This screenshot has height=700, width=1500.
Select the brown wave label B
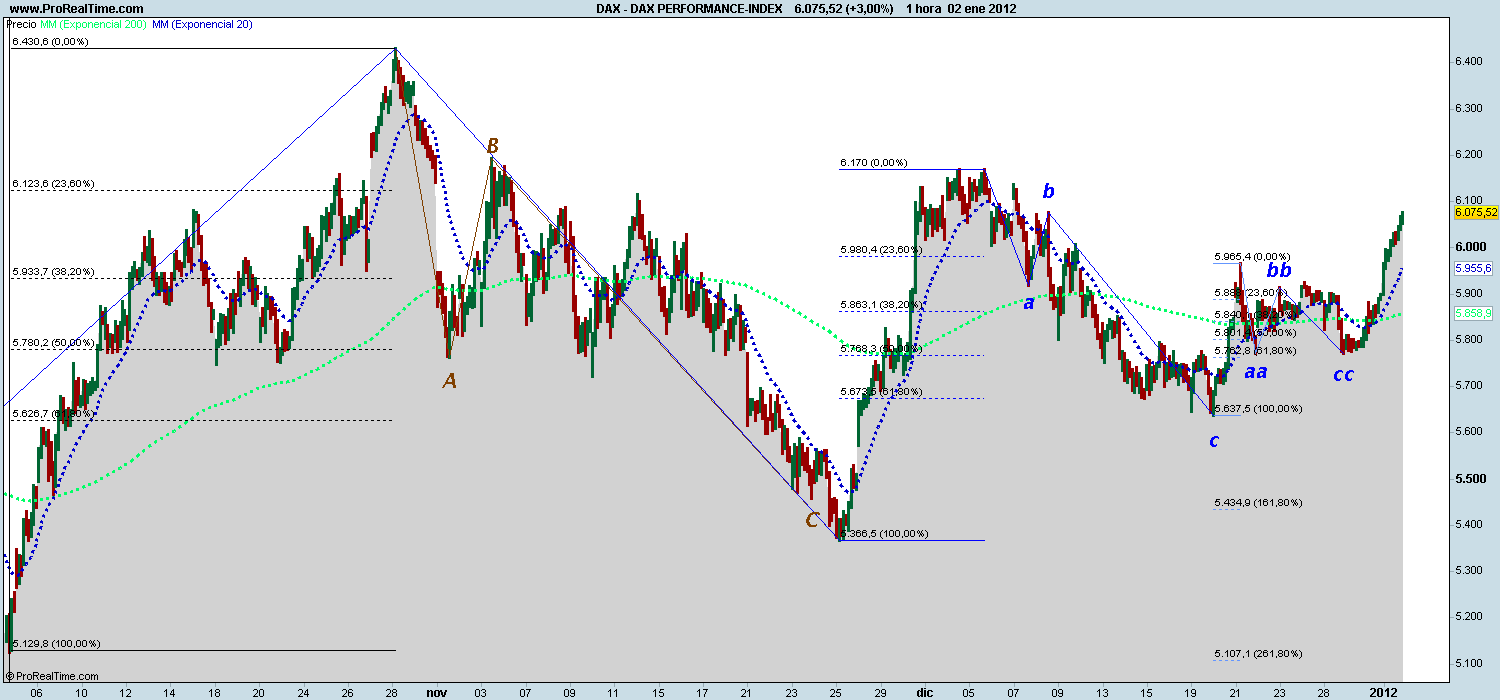pyautogui.click(x=492, y=147)
